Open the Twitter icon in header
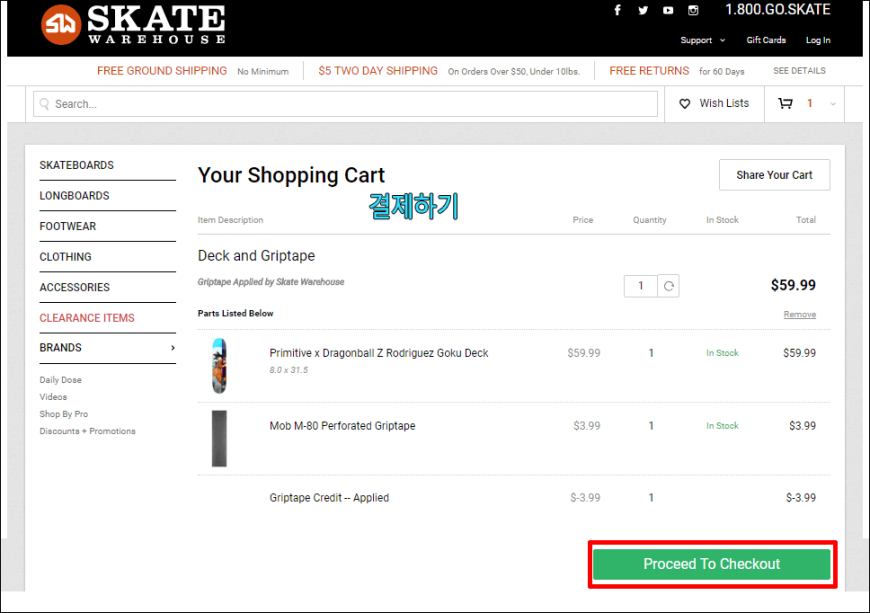 click(643, 10)
